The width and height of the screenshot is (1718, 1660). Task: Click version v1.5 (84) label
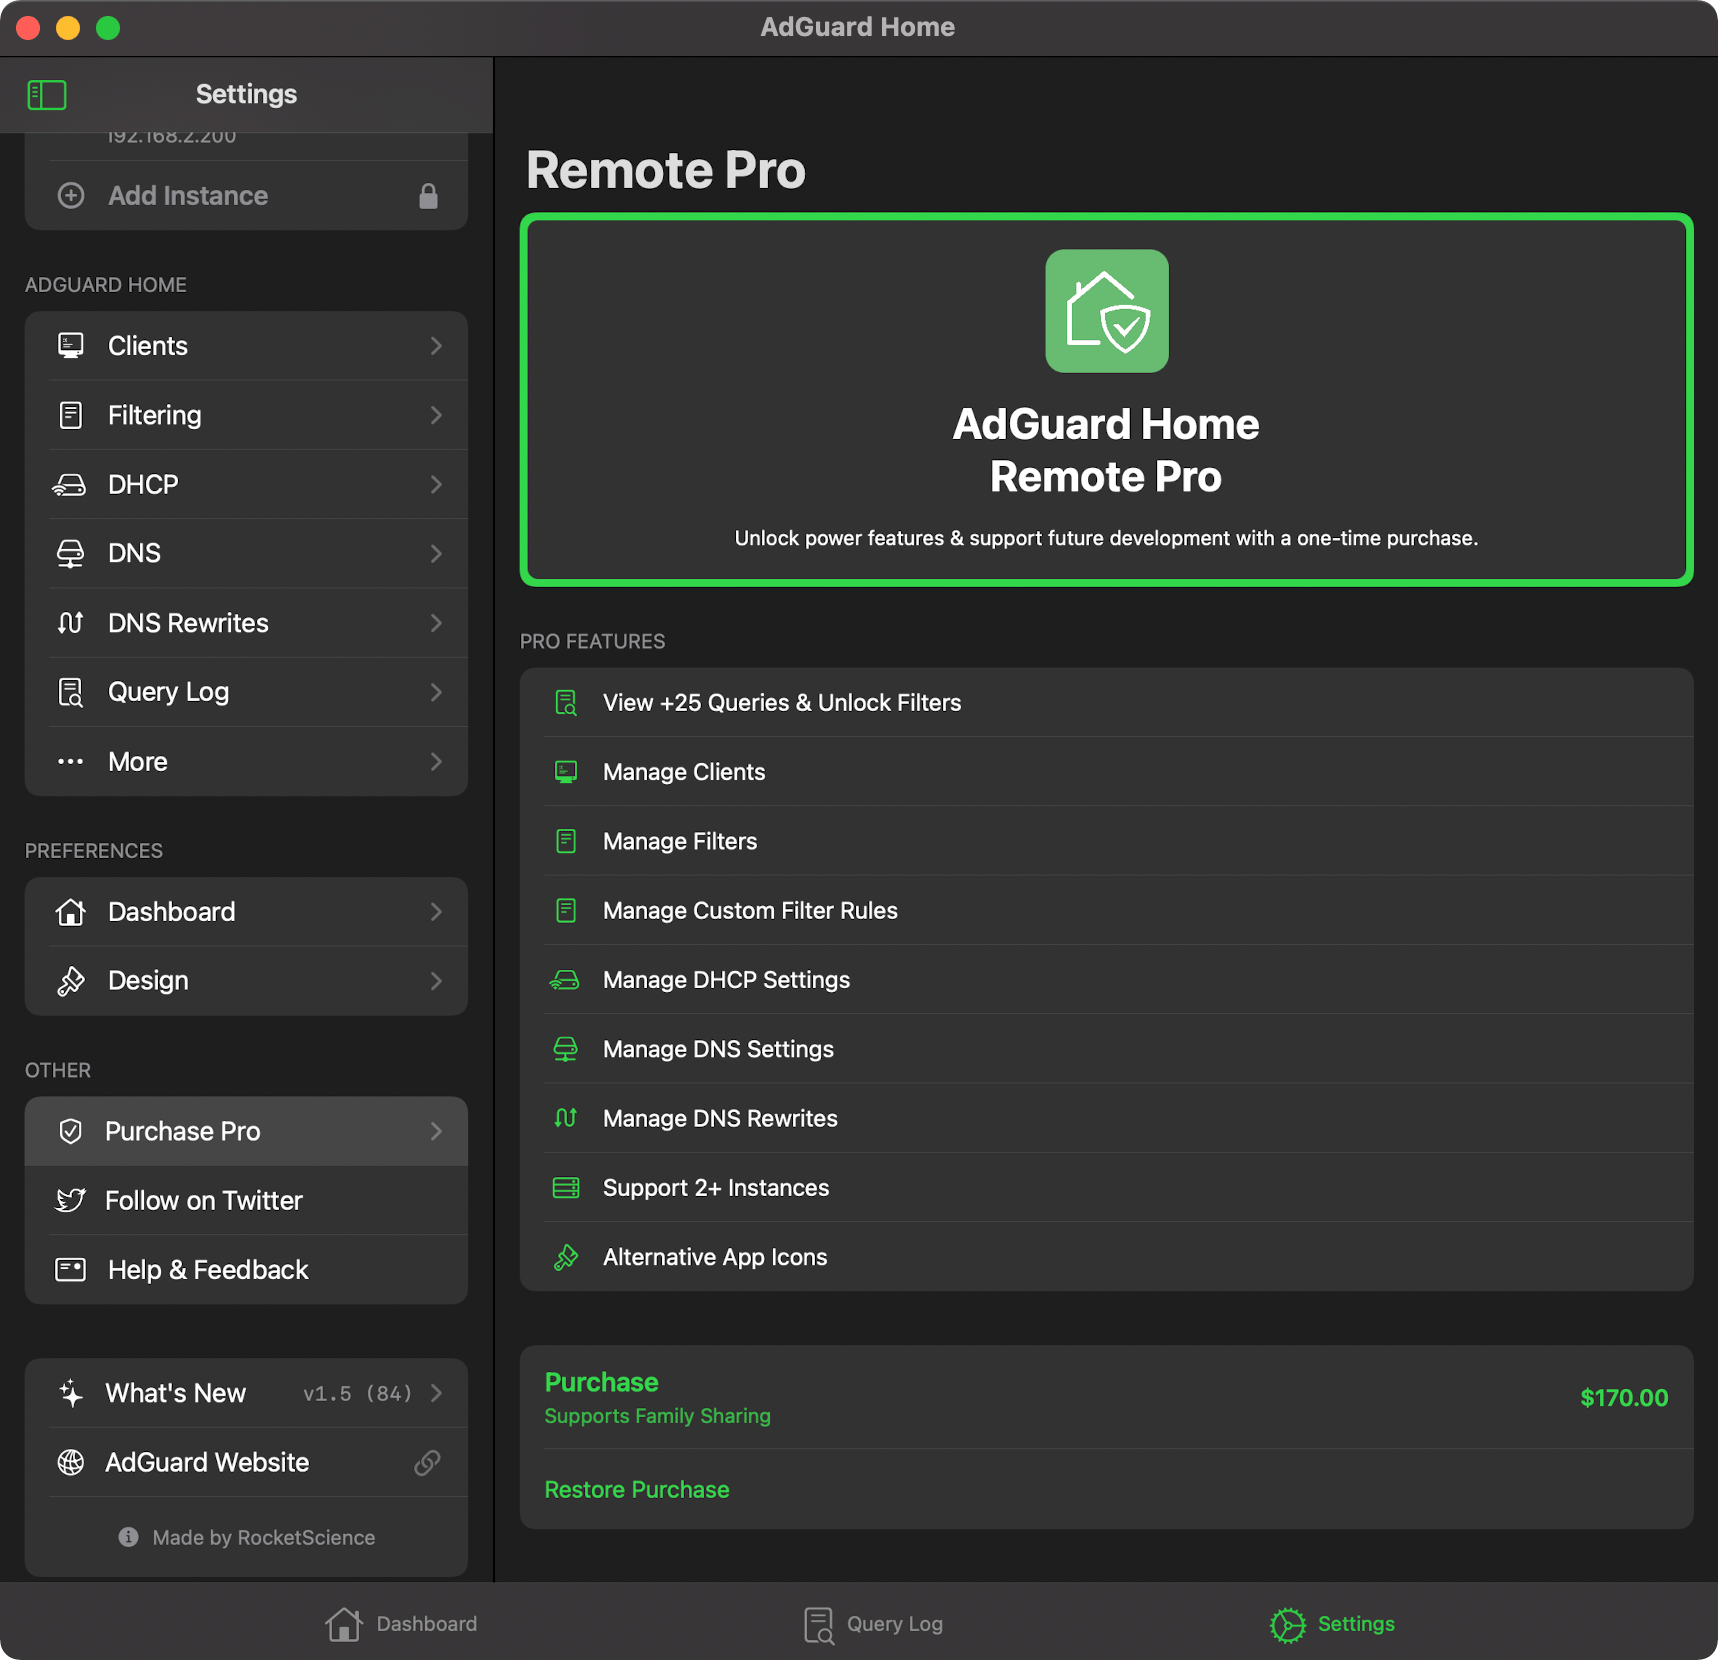pos(358,1393)
